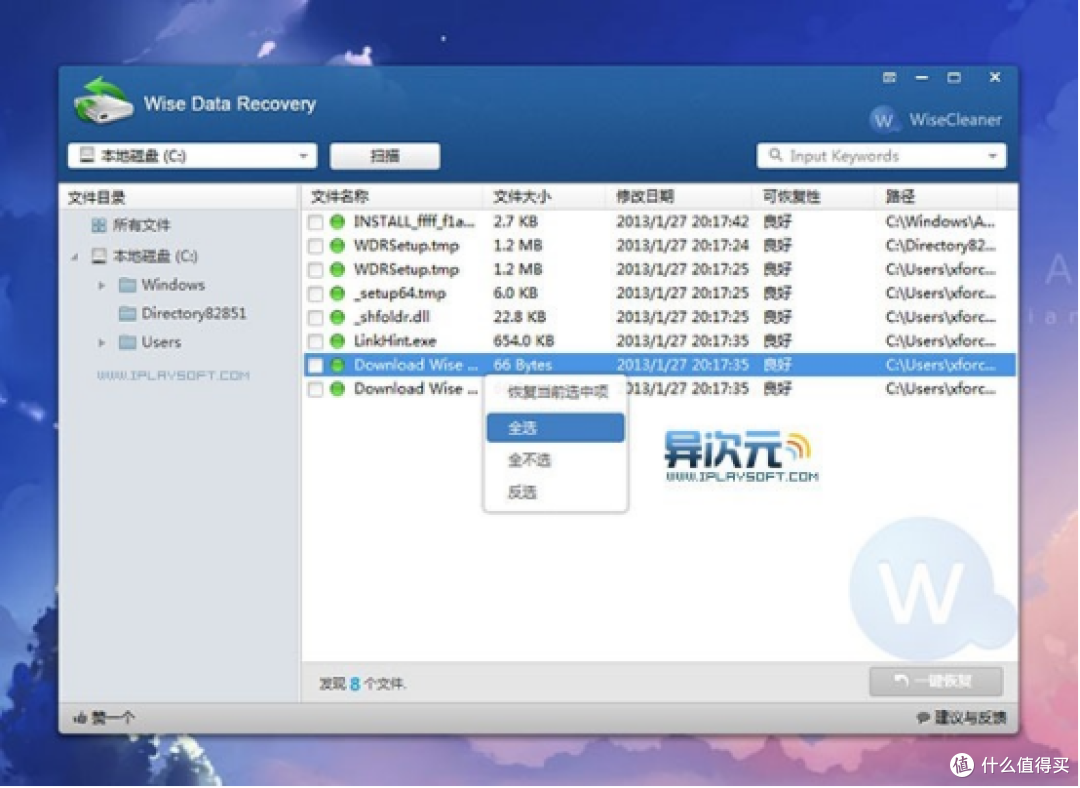
Task: Select 所有文件 in file directory tree
Action: click(141, 225)
